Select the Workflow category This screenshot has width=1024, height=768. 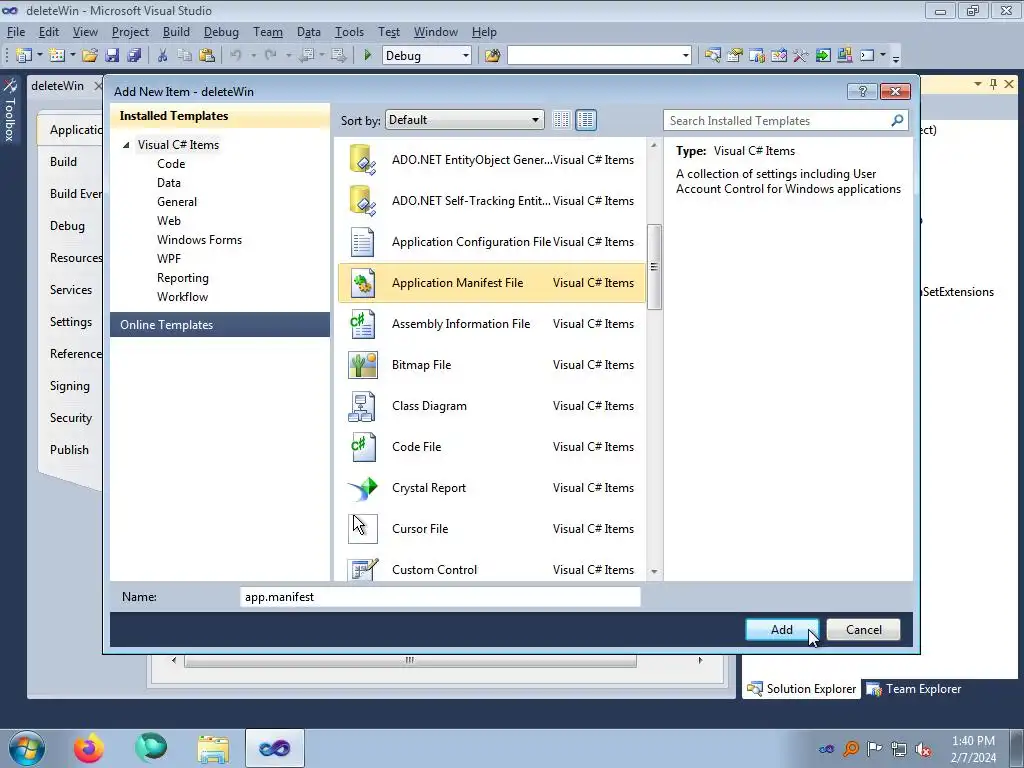182,296
